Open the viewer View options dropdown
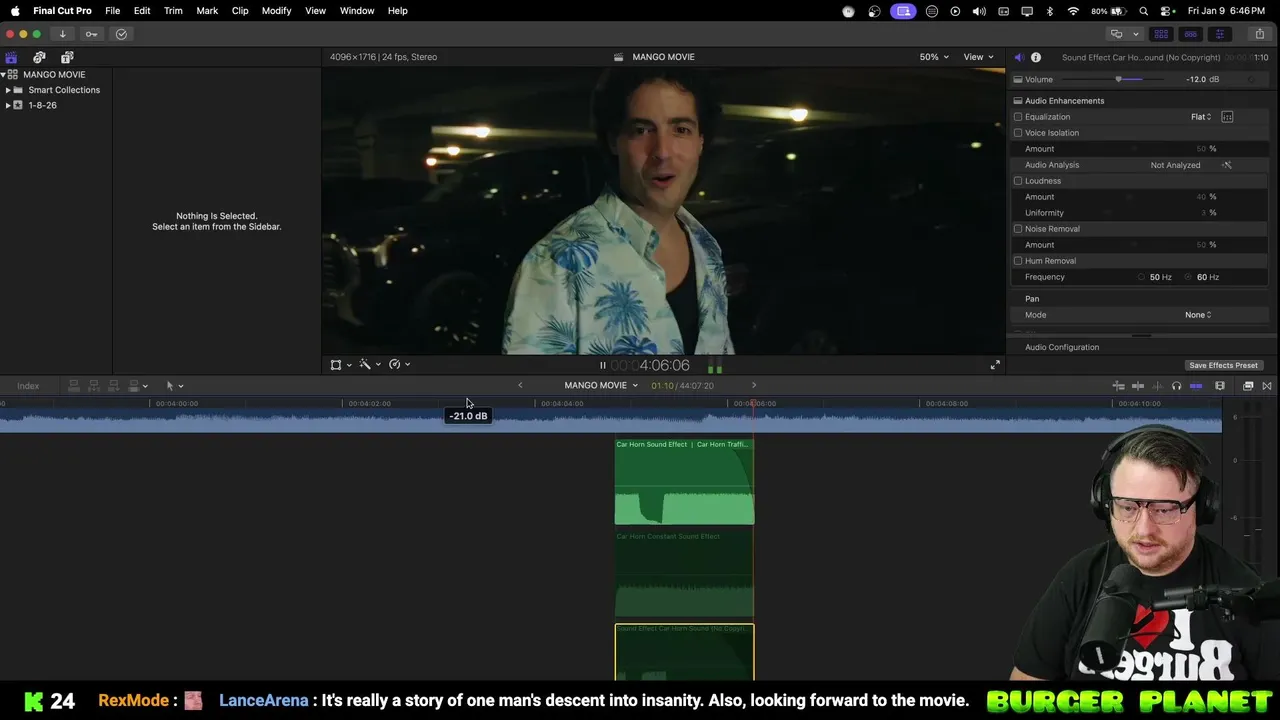This screenshot has height=720, width=1280. click(978, 57)
